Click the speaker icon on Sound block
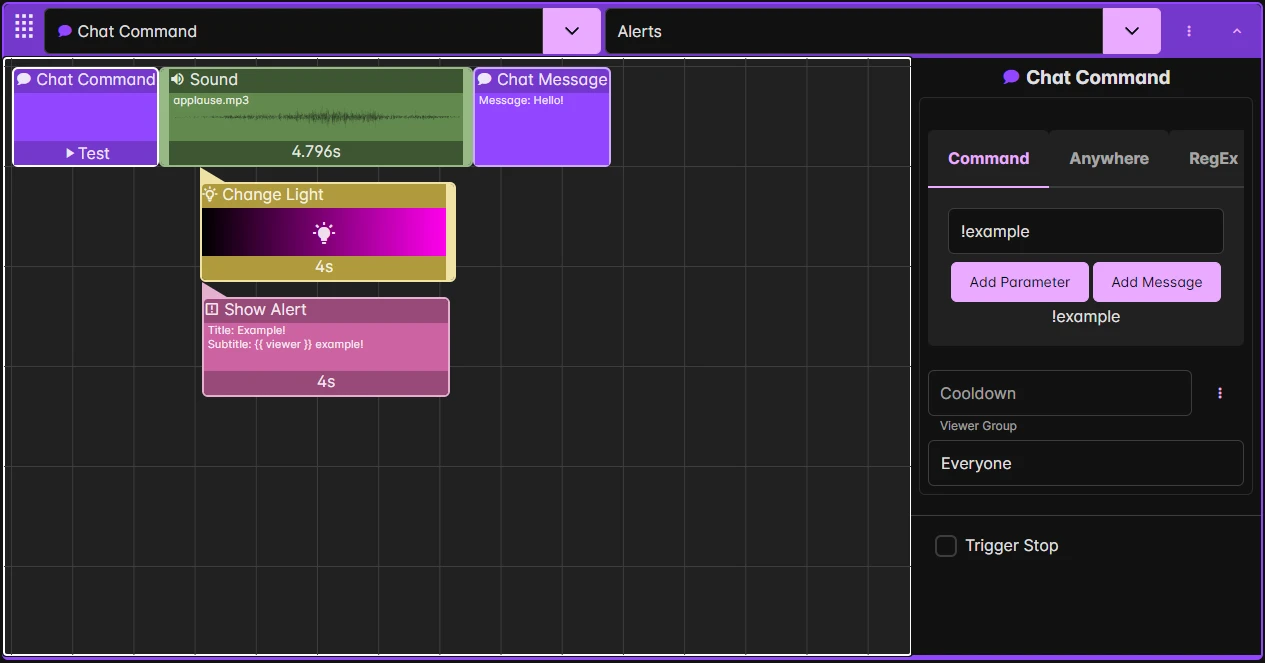This screenshot has height=663, width=1265. (x=178, y=79)
